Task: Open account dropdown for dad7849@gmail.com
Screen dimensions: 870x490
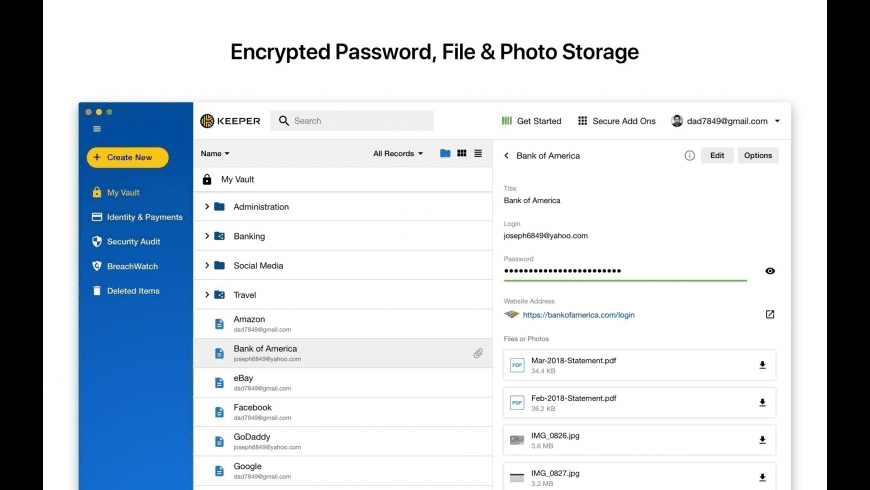Action: pyautogui.click(x=726, y=121)
